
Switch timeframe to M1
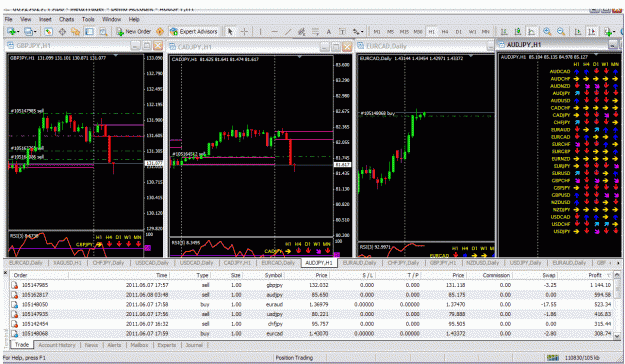[x=377, y=31]
